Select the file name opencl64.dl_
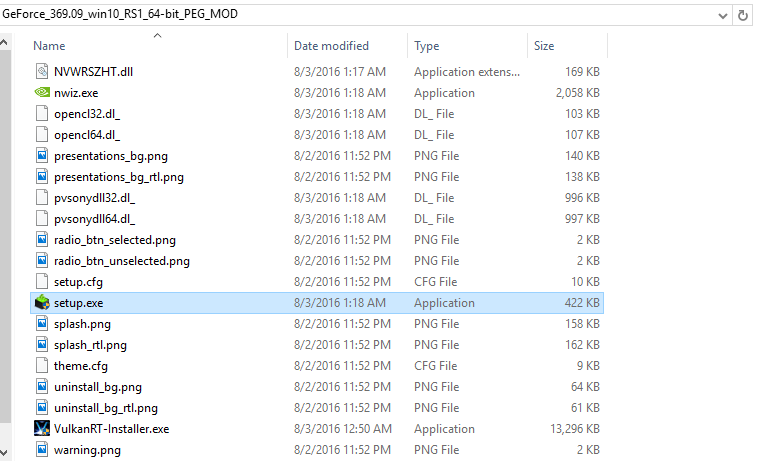 tap(87, 135)
